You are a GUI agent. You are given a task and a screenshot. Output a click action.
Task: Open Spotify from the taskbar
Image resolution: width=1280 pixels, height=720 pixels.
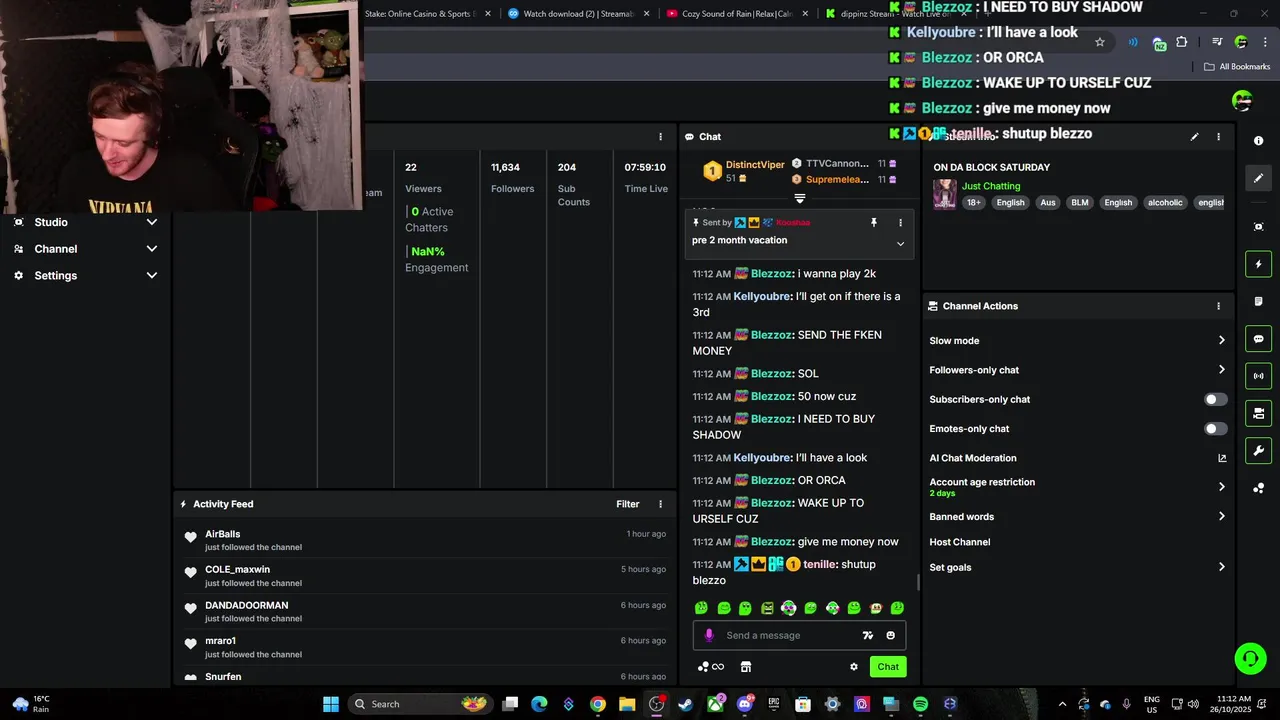[920, 704]
